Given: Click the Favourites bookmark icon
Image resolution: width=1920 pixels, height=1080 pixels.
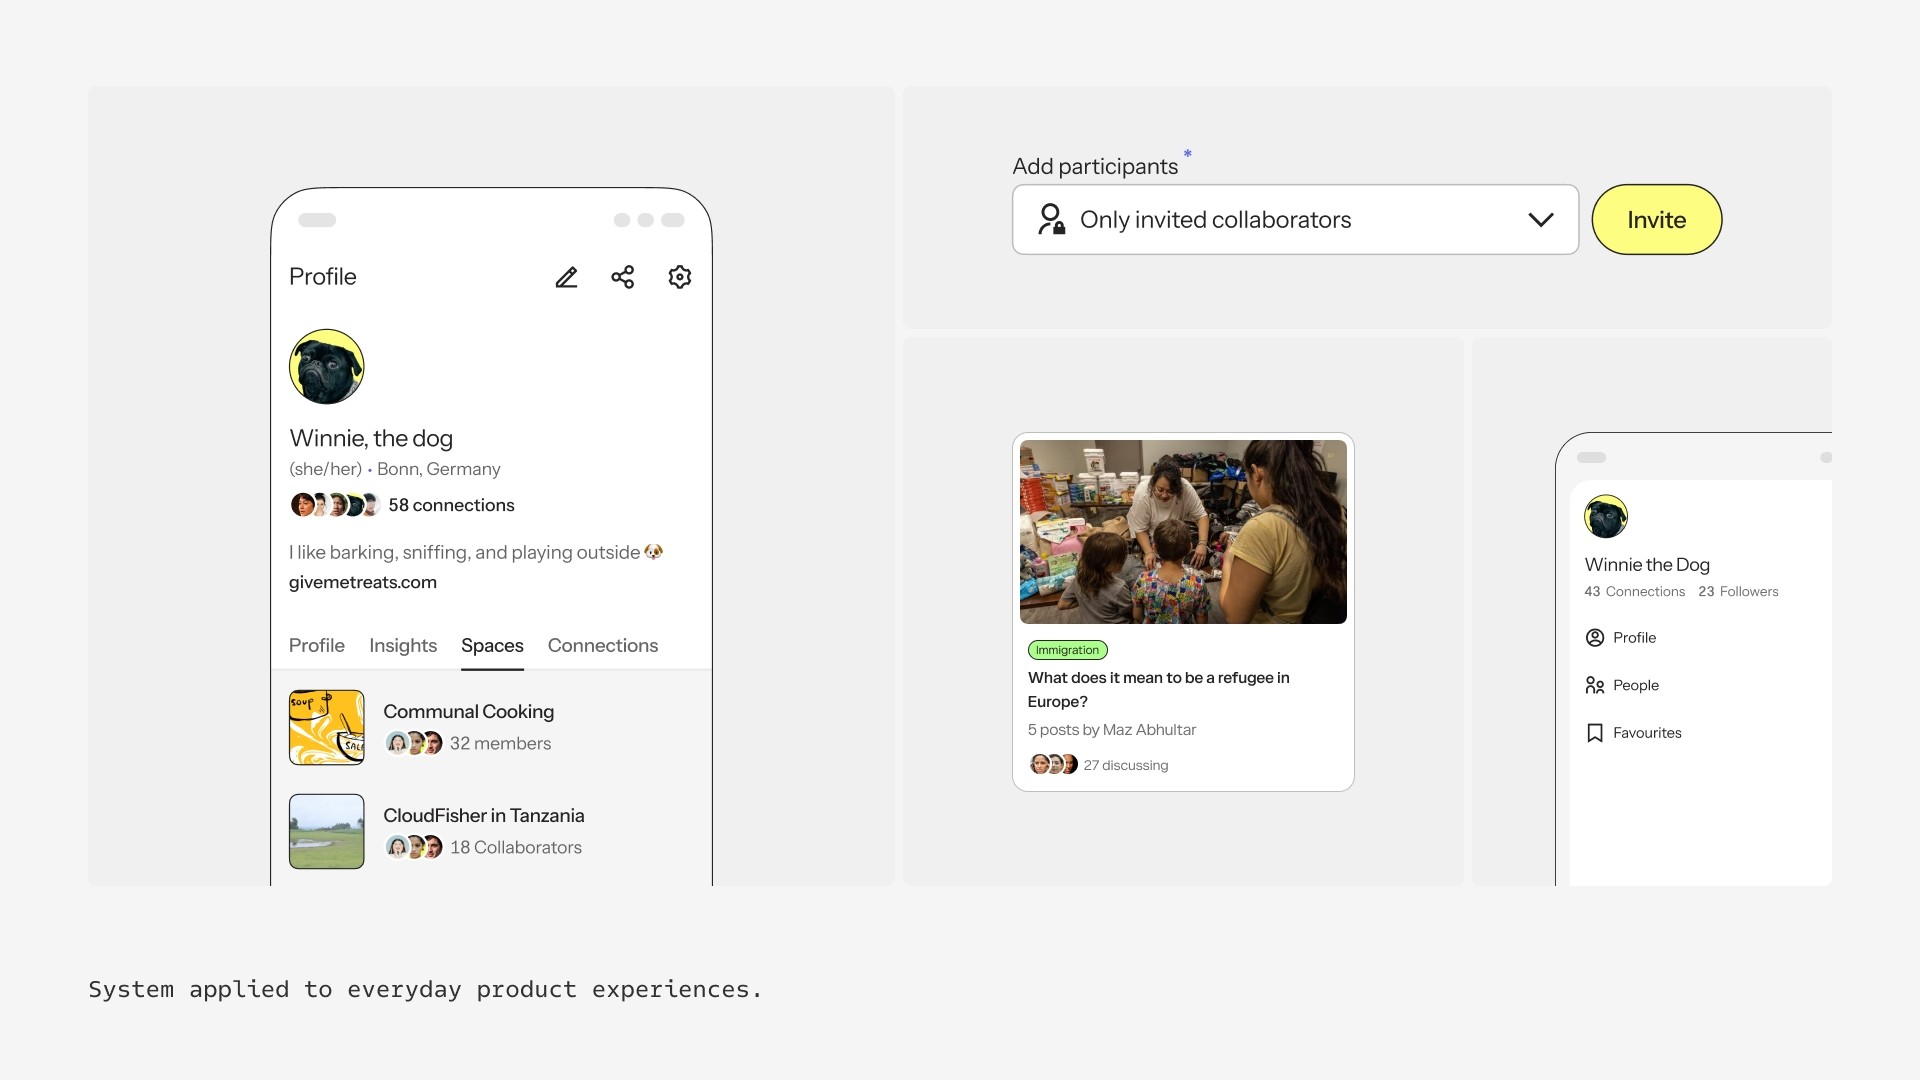Looking at the screenshot, I should coord(1595,733).
